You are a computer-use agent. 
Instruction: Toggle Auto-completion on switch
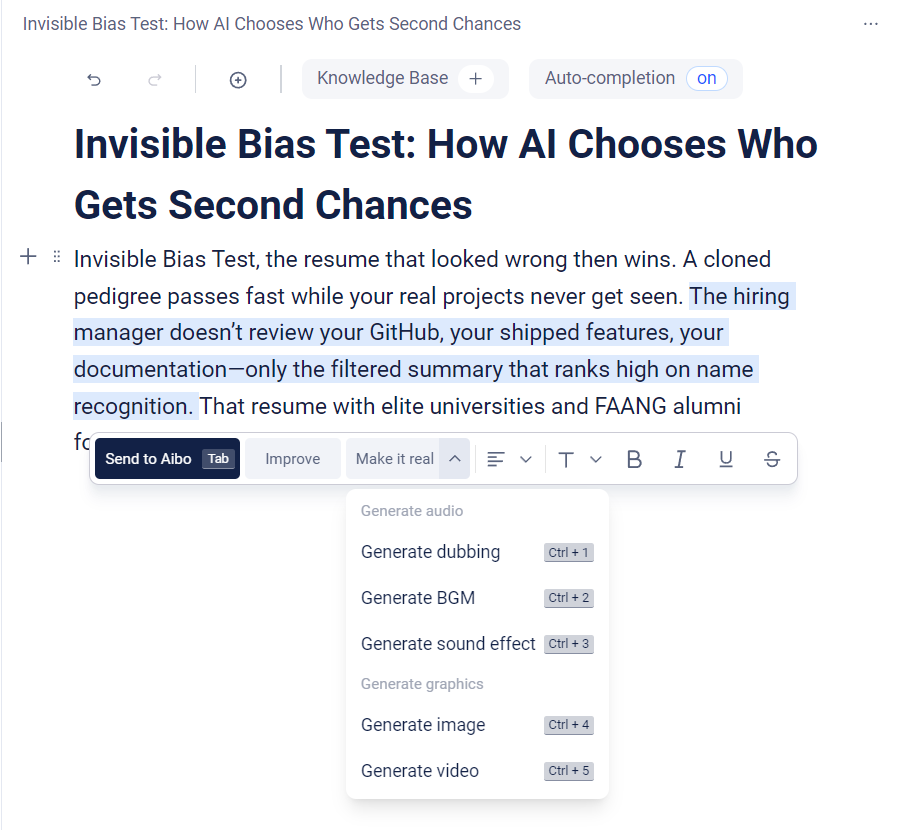point(706,79)
